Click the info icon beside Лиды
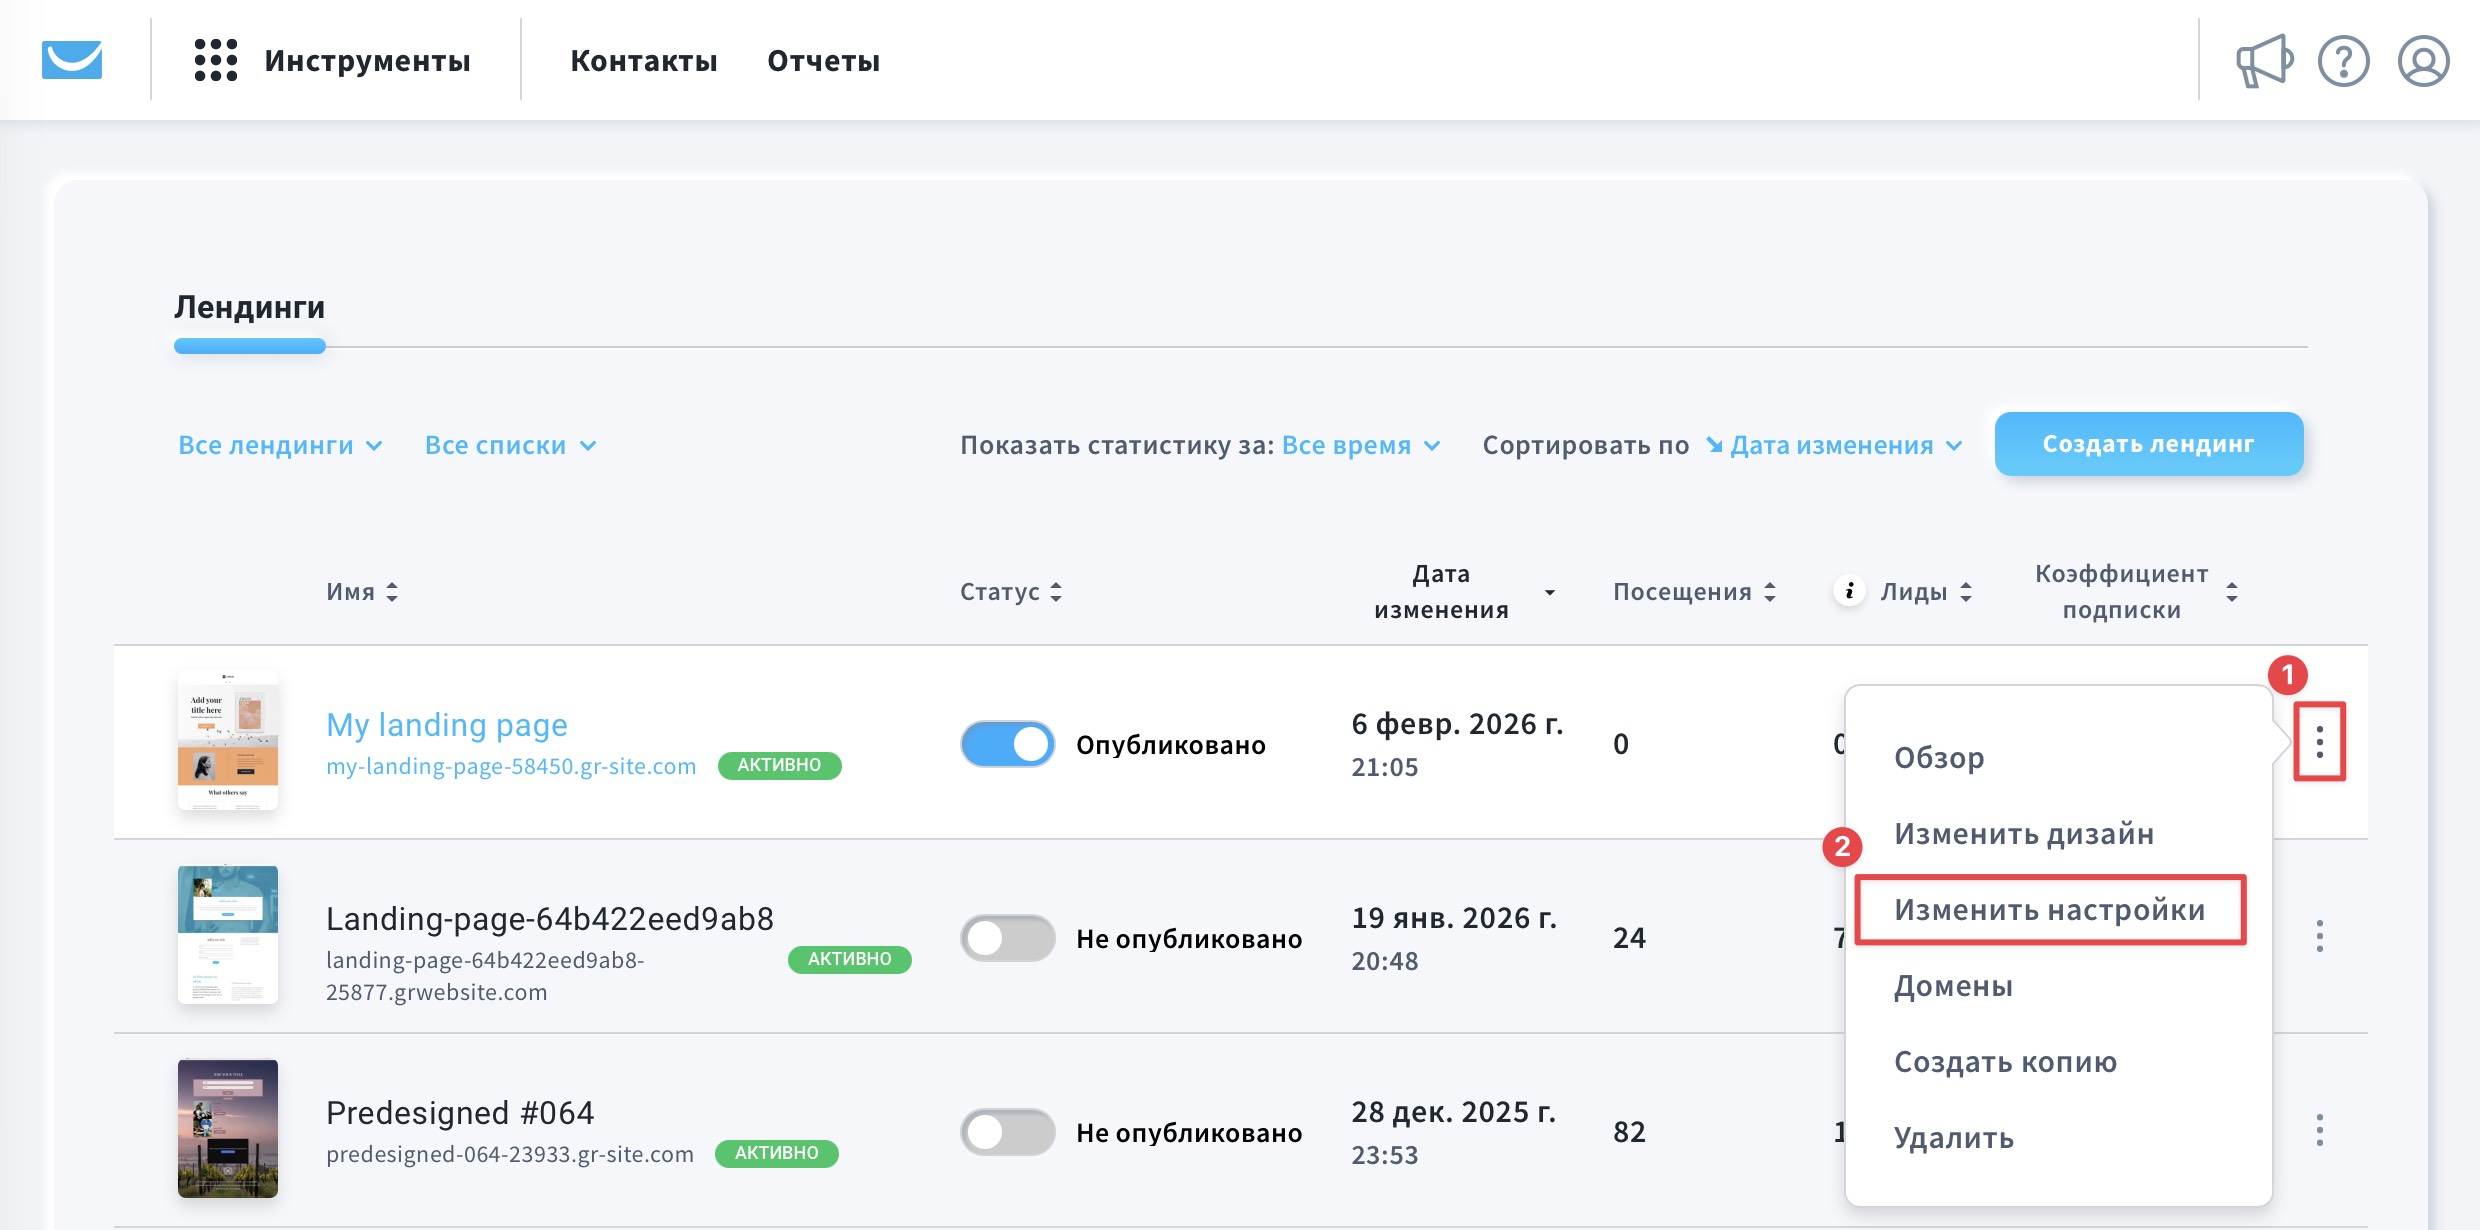2480x1230 pixels. point(1849,591)
